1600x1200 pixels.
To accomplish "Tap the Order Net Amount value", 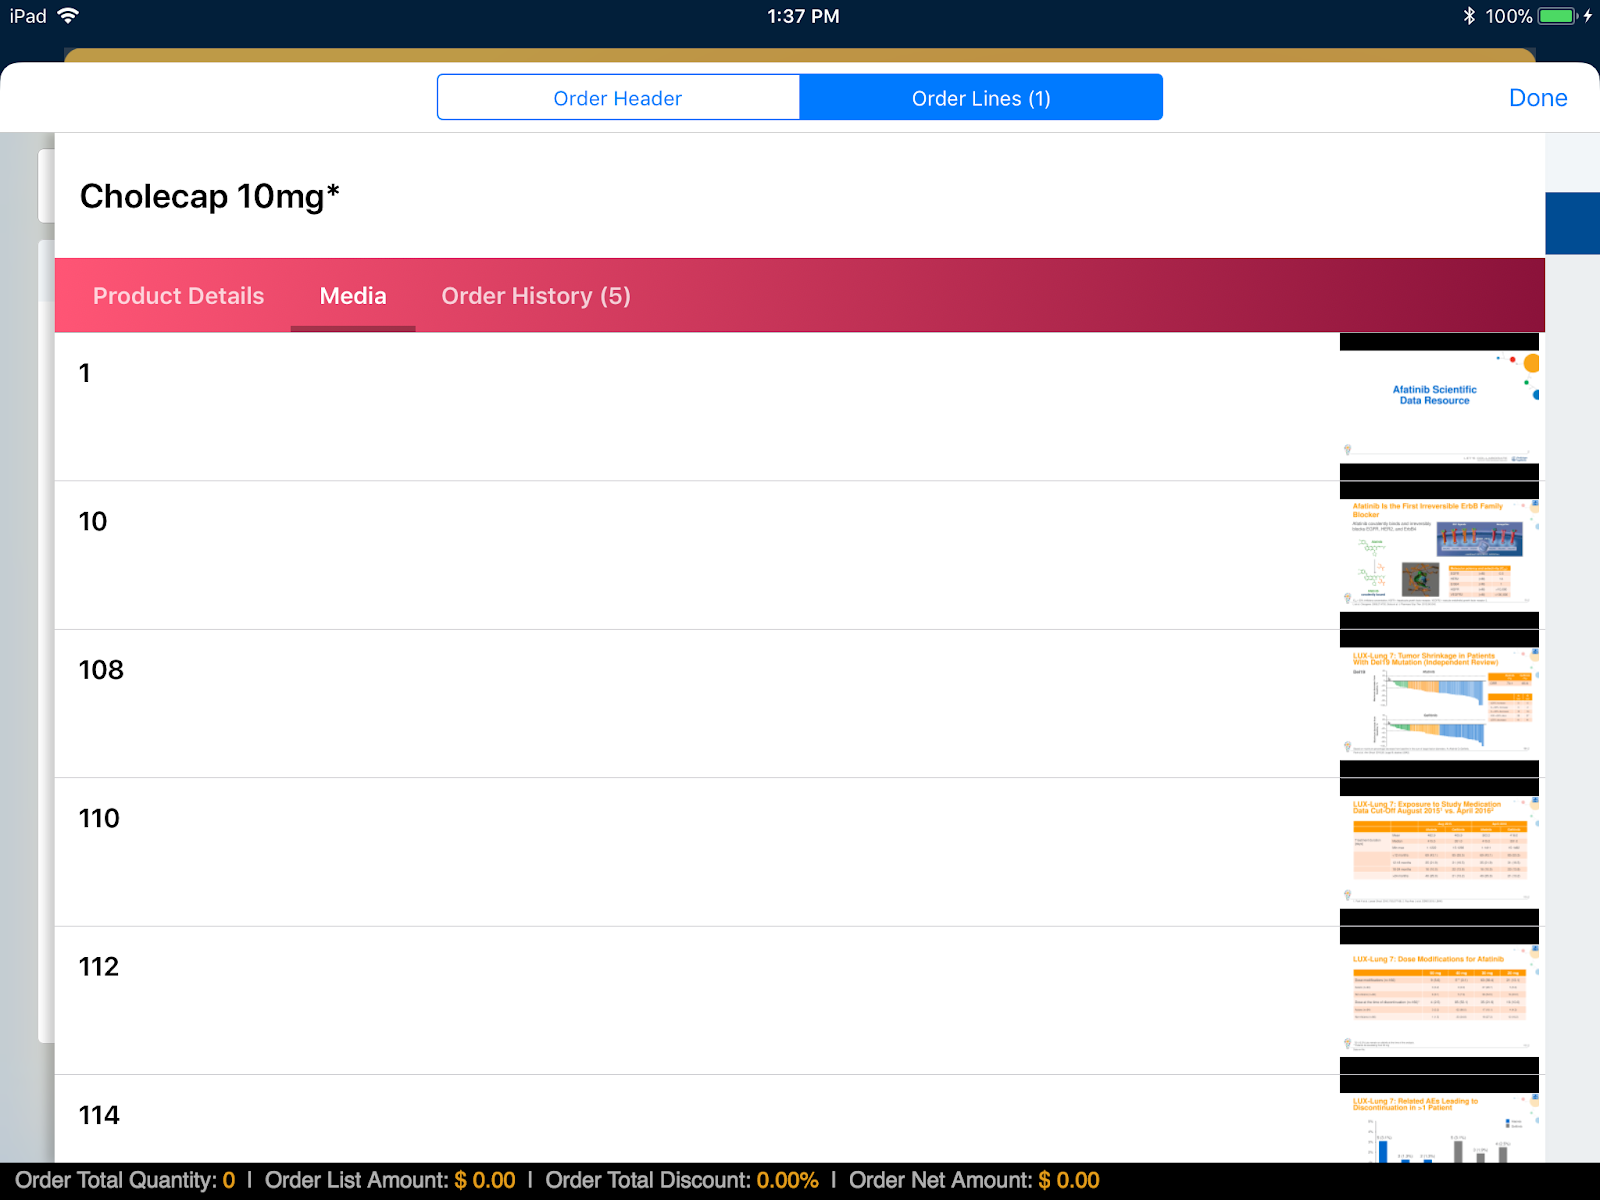I will 1068,1181.
